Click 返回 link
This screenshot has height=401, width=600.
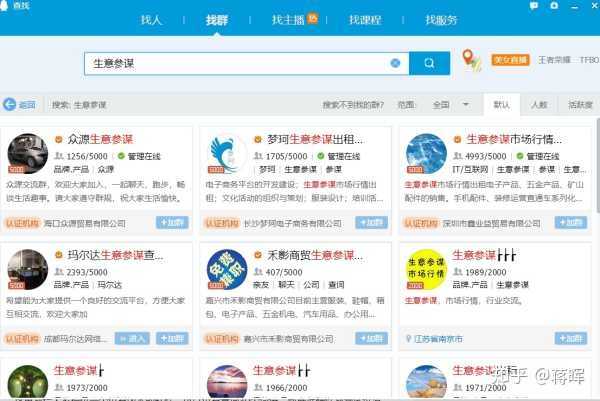(27, 105)
